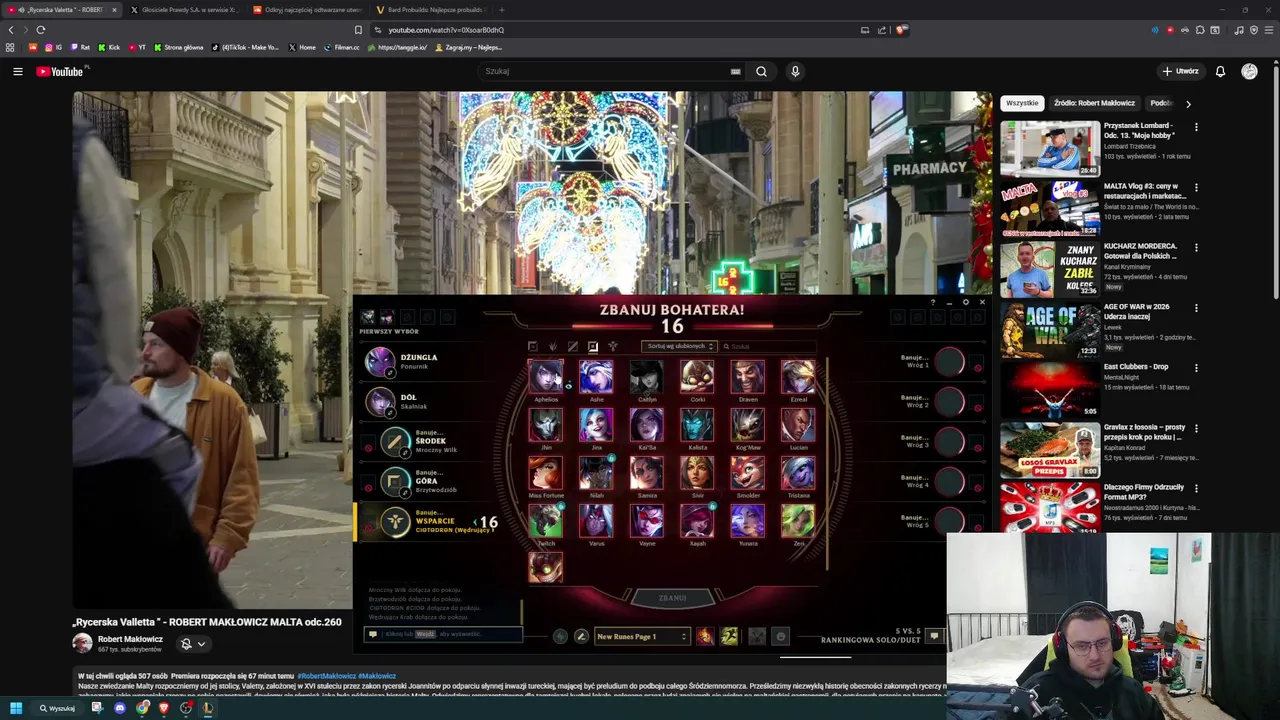The height and width of the screenshot is (720, 1280).
Task: Click the Jinx champion portrait
Action: [596, 425]
